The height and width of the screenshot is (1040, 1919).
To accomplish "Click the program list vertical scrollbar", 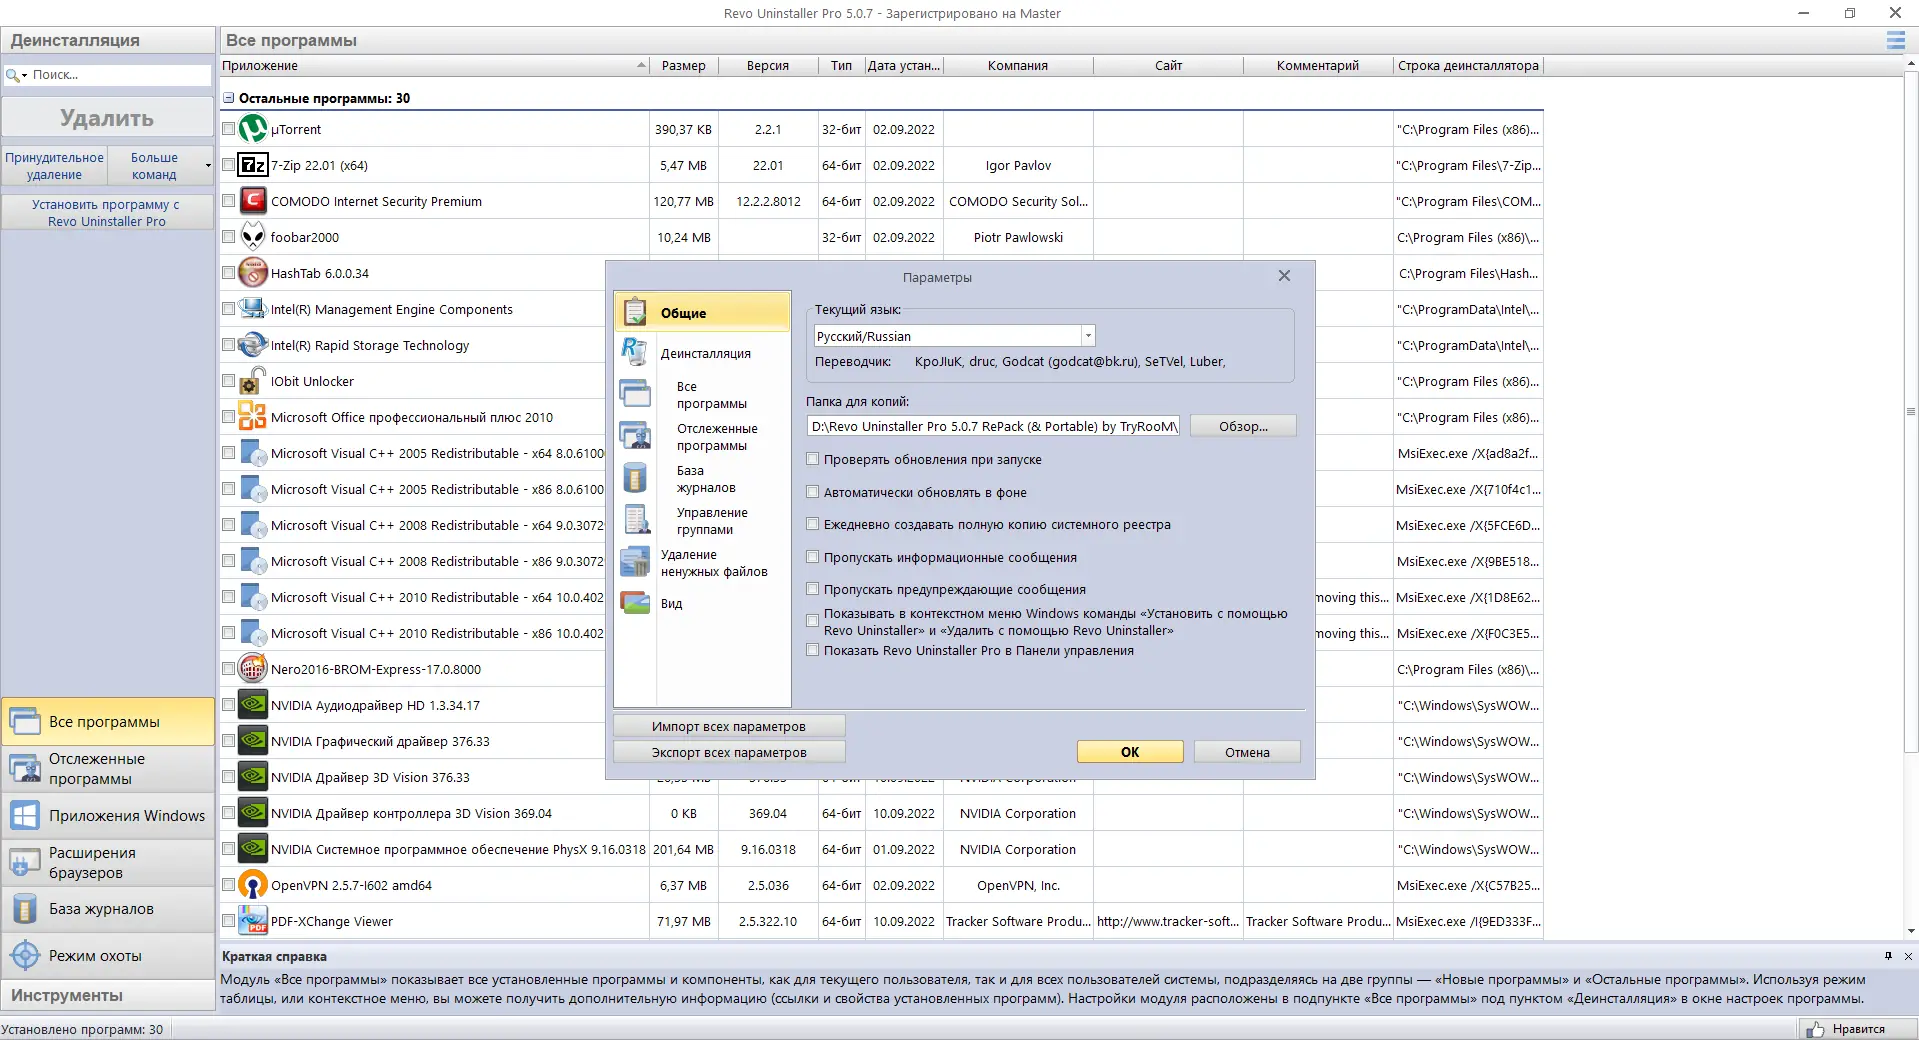I will (1911, 410).
